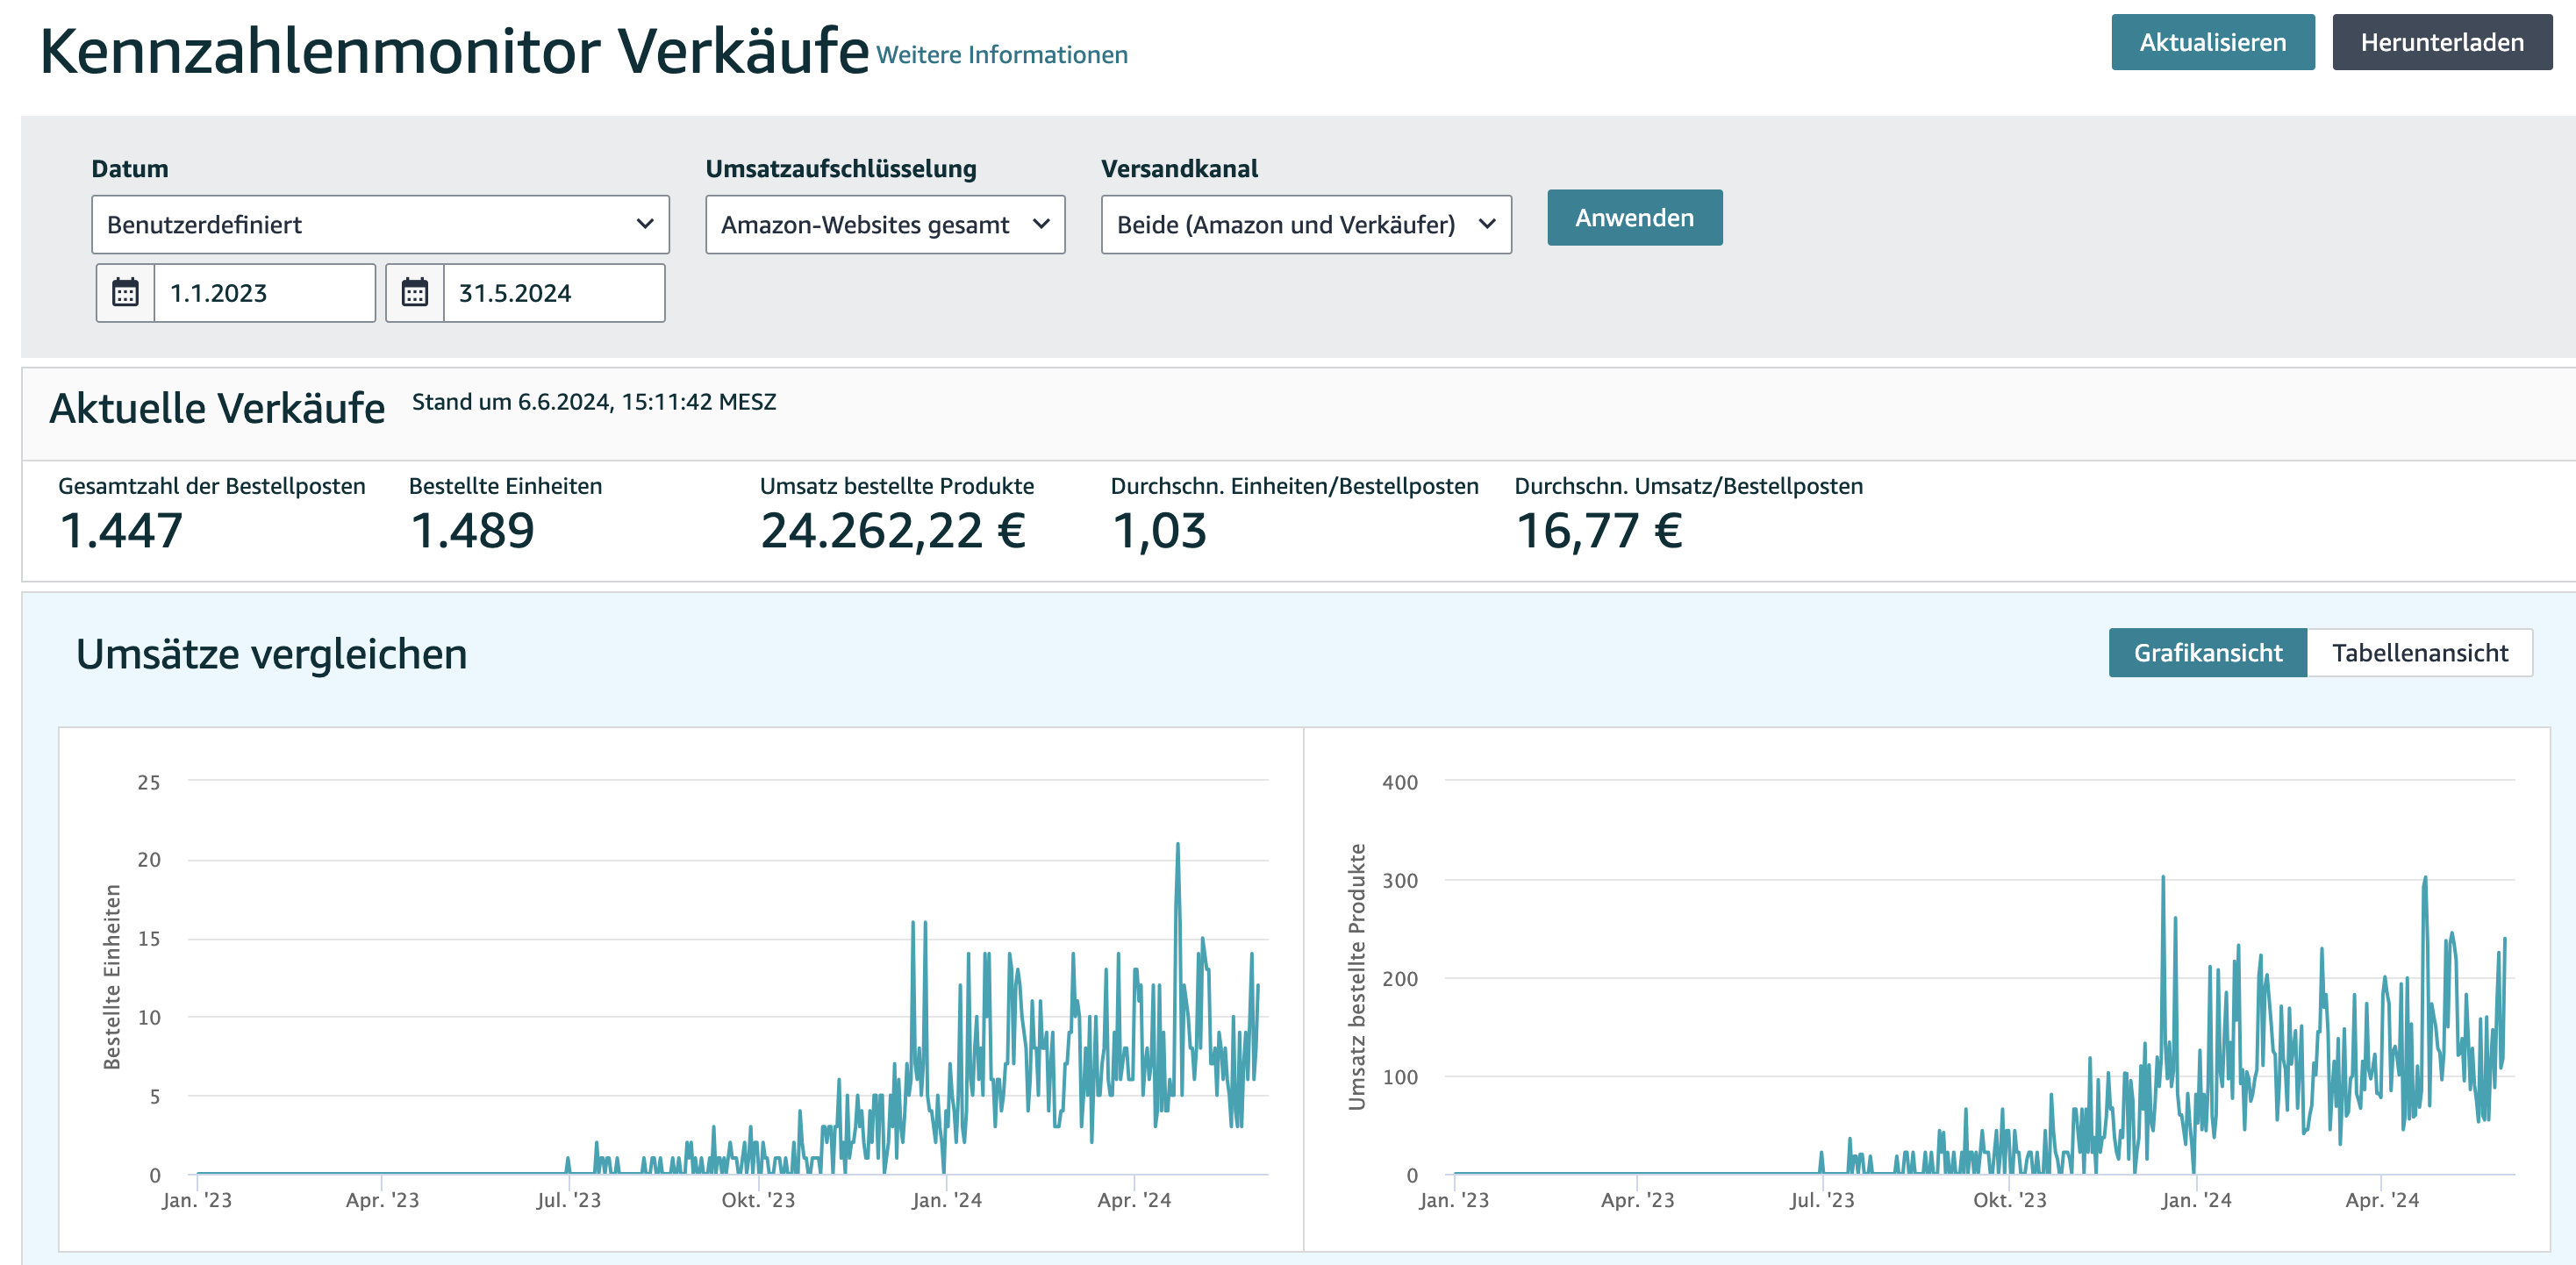Switch to the Grafikansicht tab

2207,653
